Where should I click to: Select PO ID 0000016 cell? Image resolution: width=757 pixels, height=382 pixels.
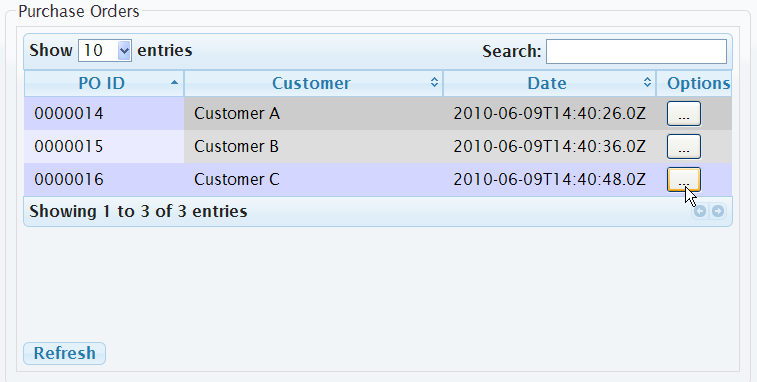click(x=104, y=180)
